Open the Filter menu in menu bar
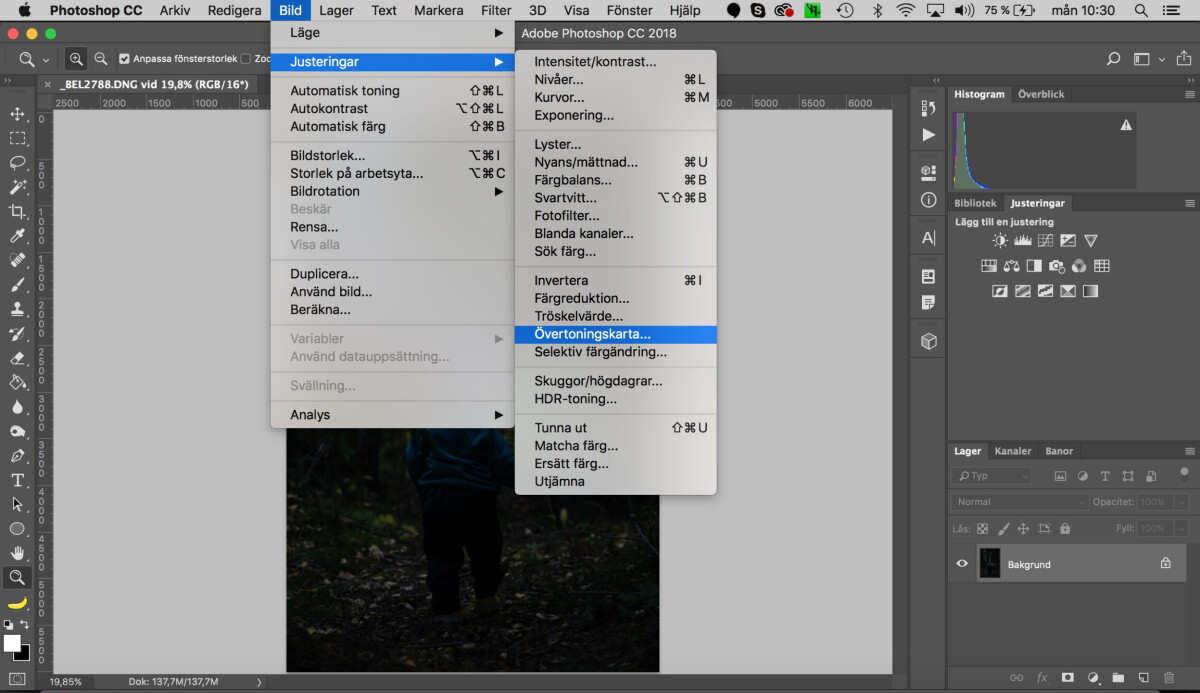The width and height of the screenshot is (1200, 693). 496,10
